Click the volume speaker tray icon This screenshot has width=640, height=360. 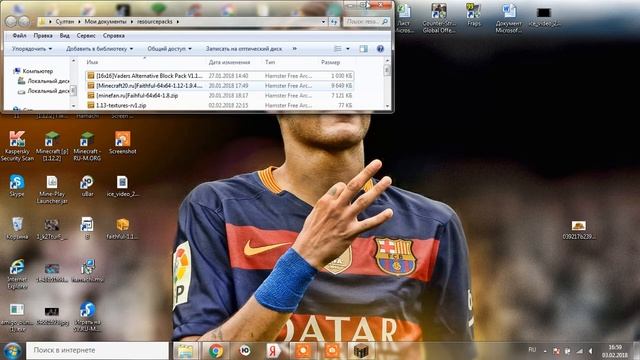coord(591,351)
